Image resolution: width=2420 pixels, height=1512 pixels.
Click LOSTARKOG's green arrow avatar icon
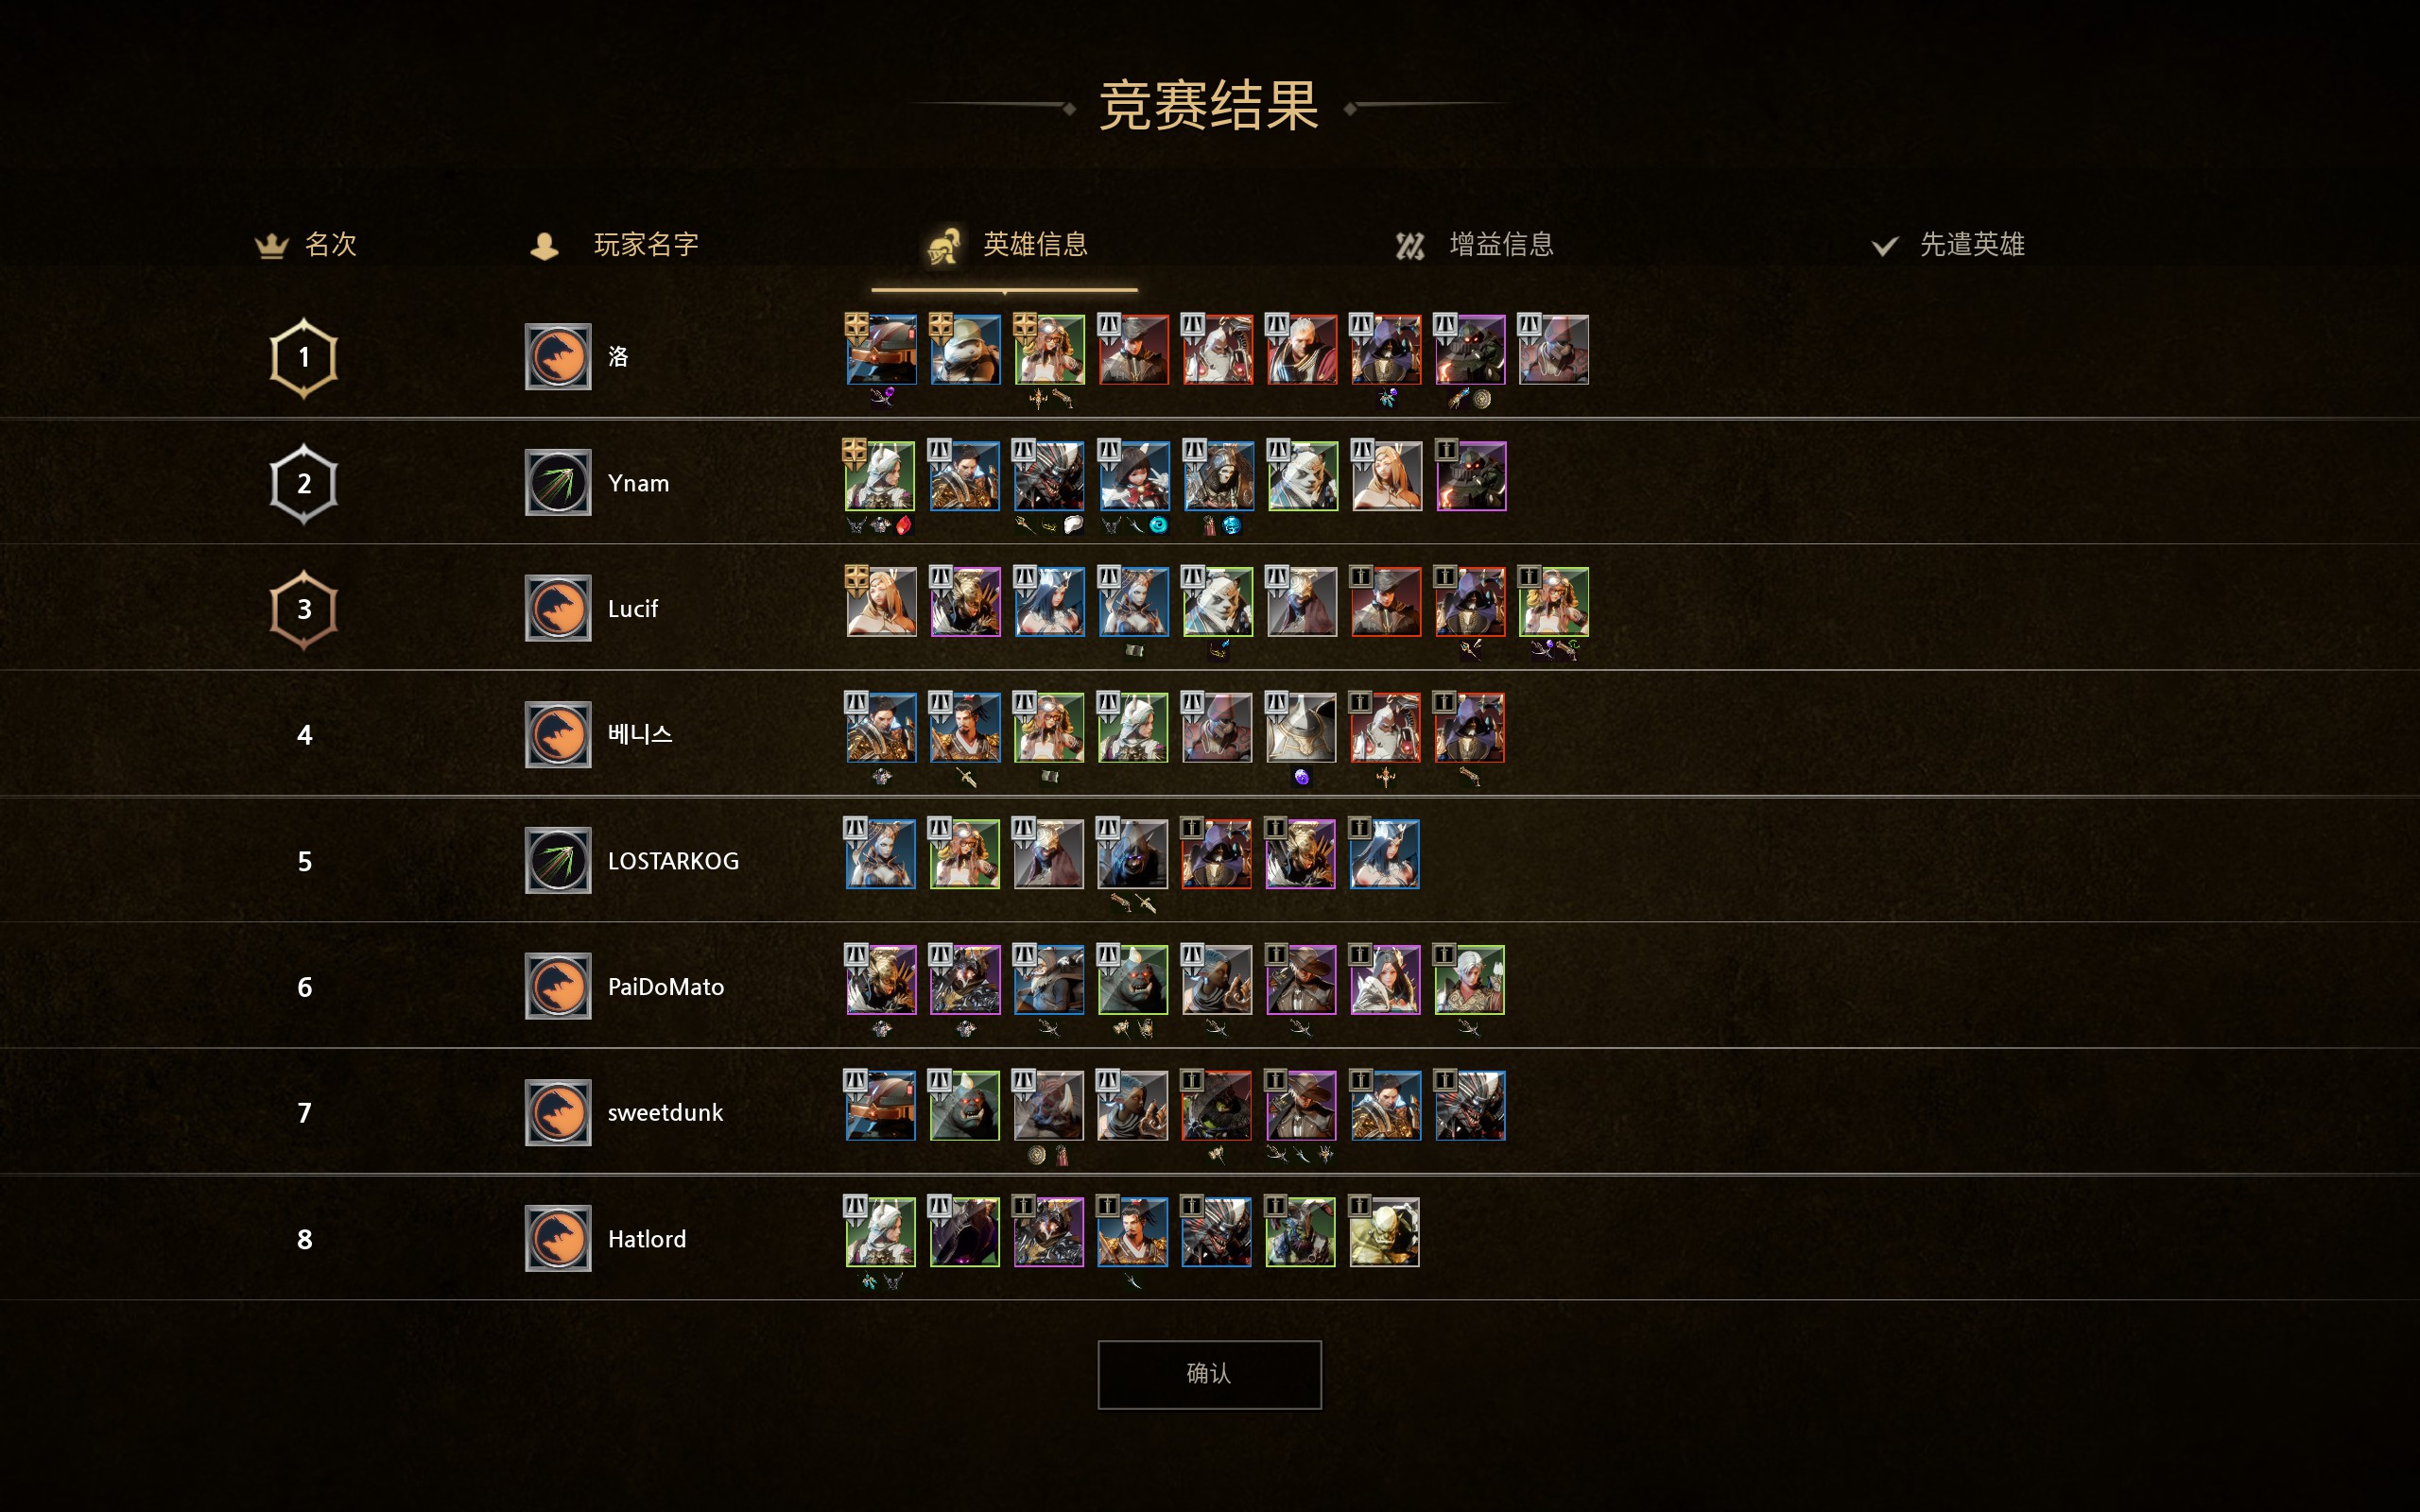(558, 861)
